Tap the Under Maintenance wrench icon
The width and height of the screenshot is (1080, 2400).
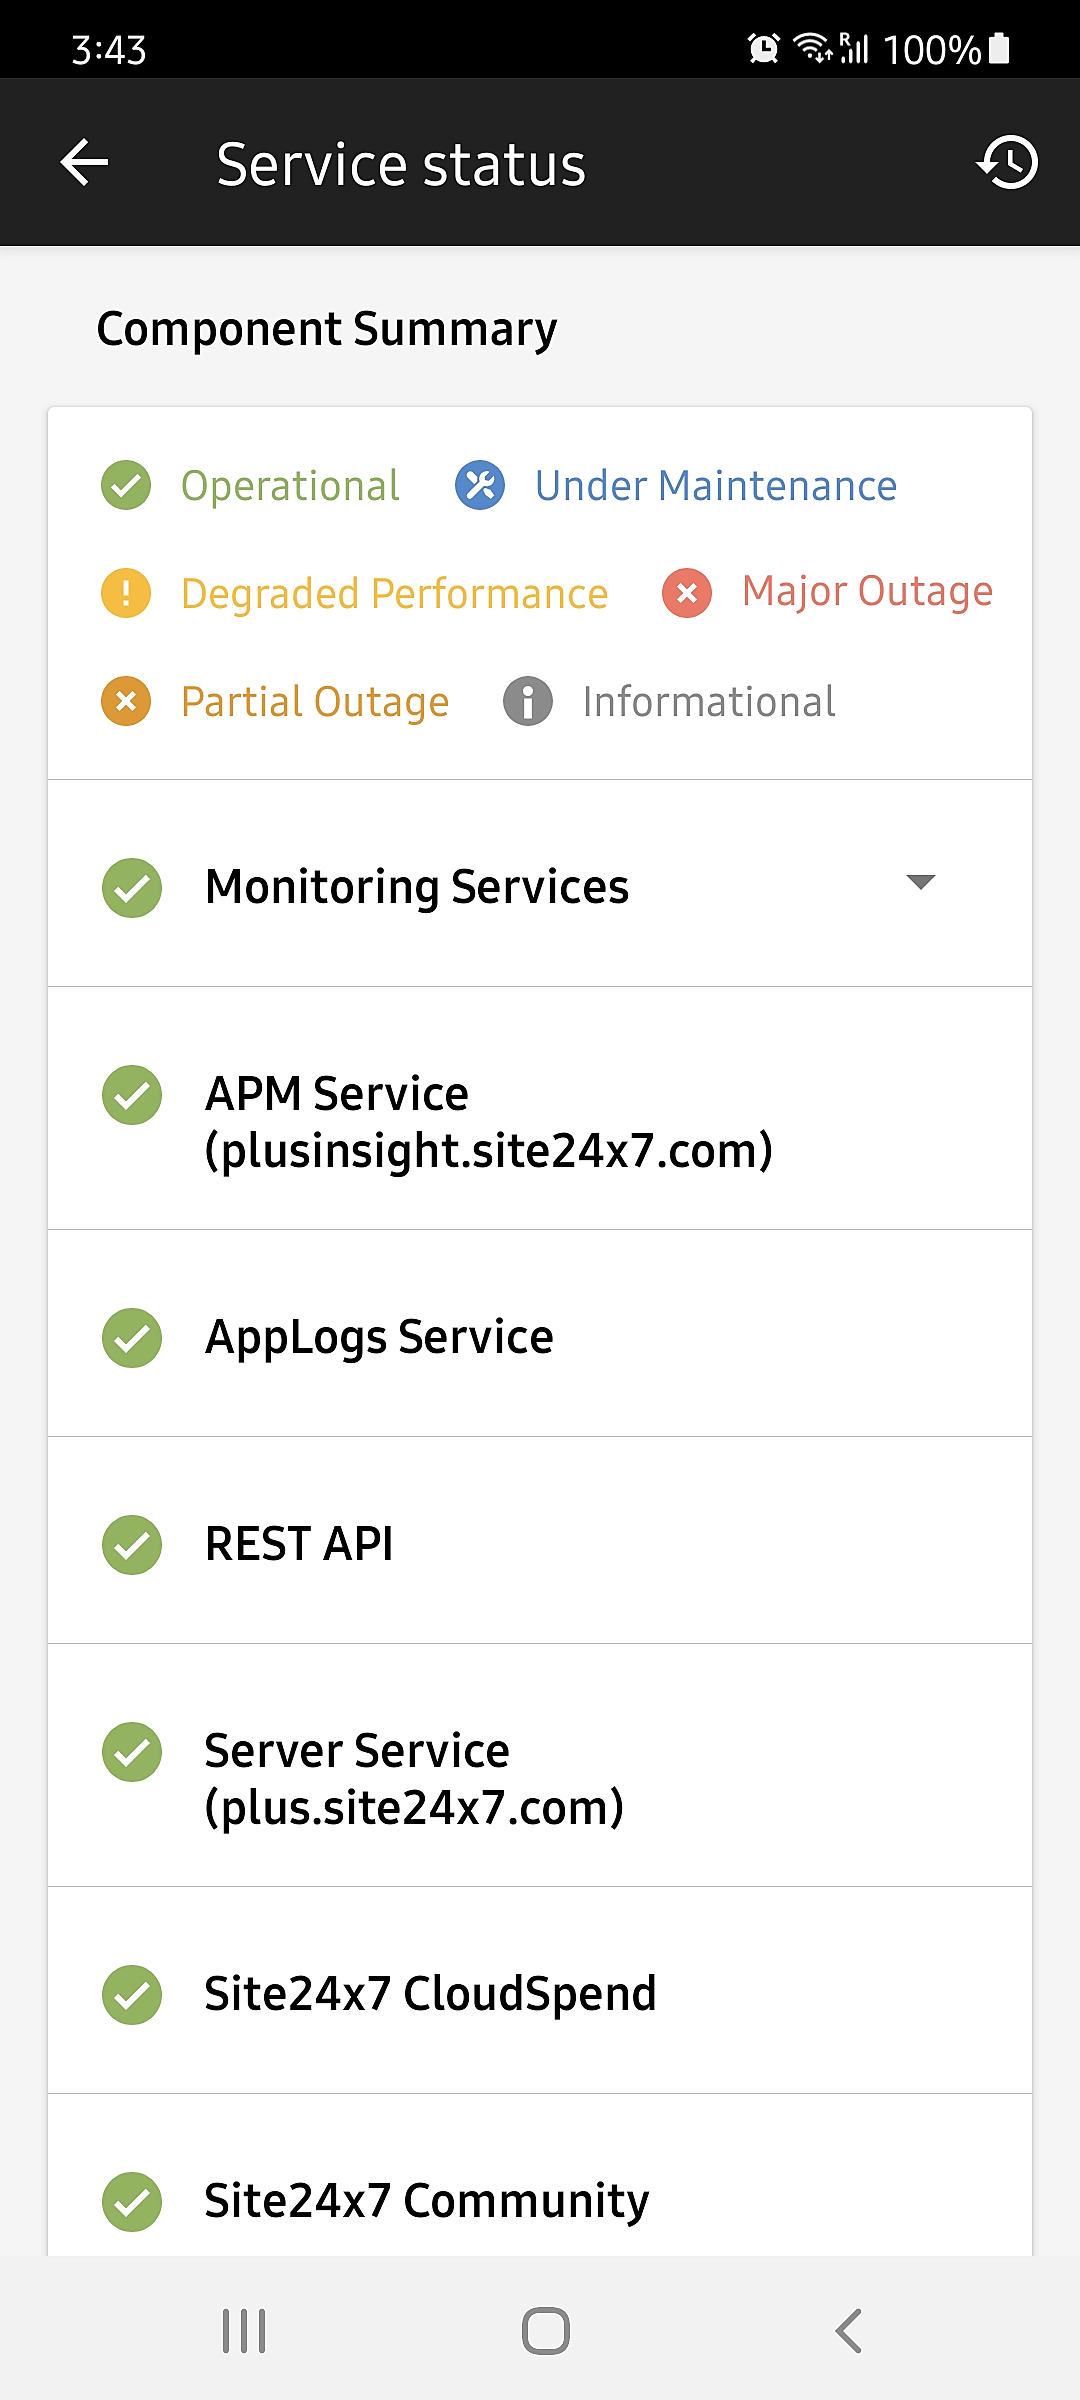(x=480, y=486)
